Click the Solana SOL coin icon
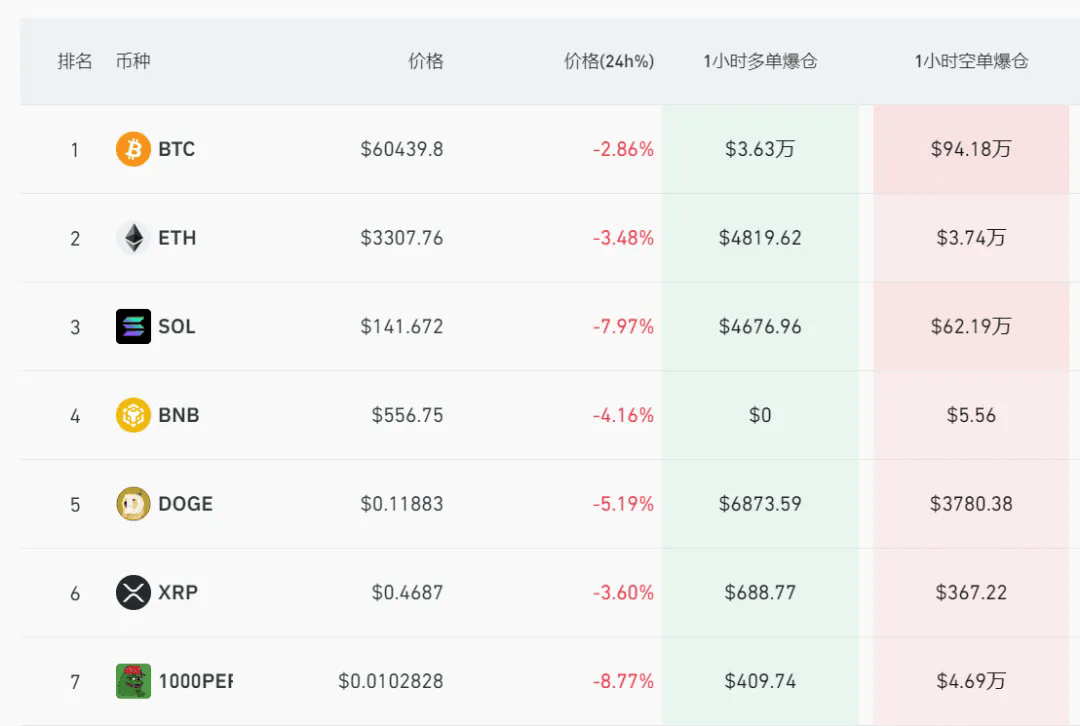This screenshot has height=726, width=1080. (133, 326)
